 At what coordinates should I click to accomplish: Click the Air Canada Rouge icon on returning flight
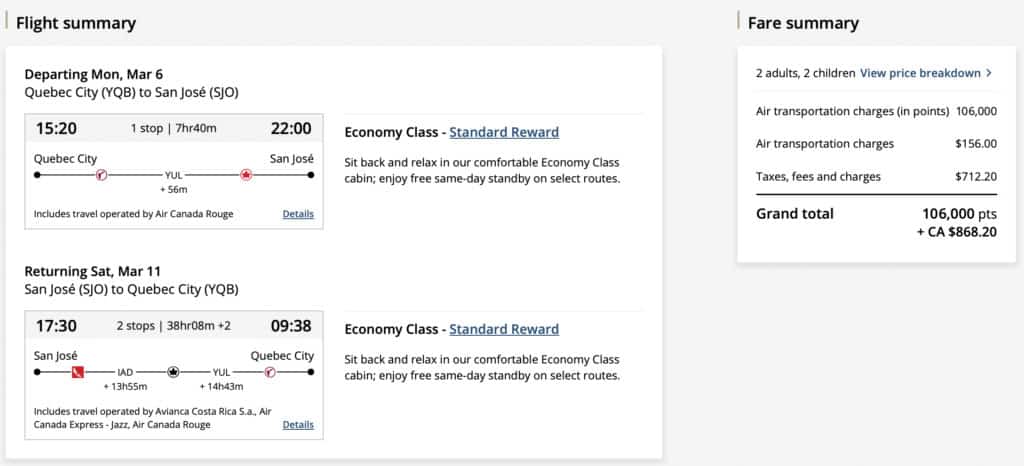click(x=269, y=372)
